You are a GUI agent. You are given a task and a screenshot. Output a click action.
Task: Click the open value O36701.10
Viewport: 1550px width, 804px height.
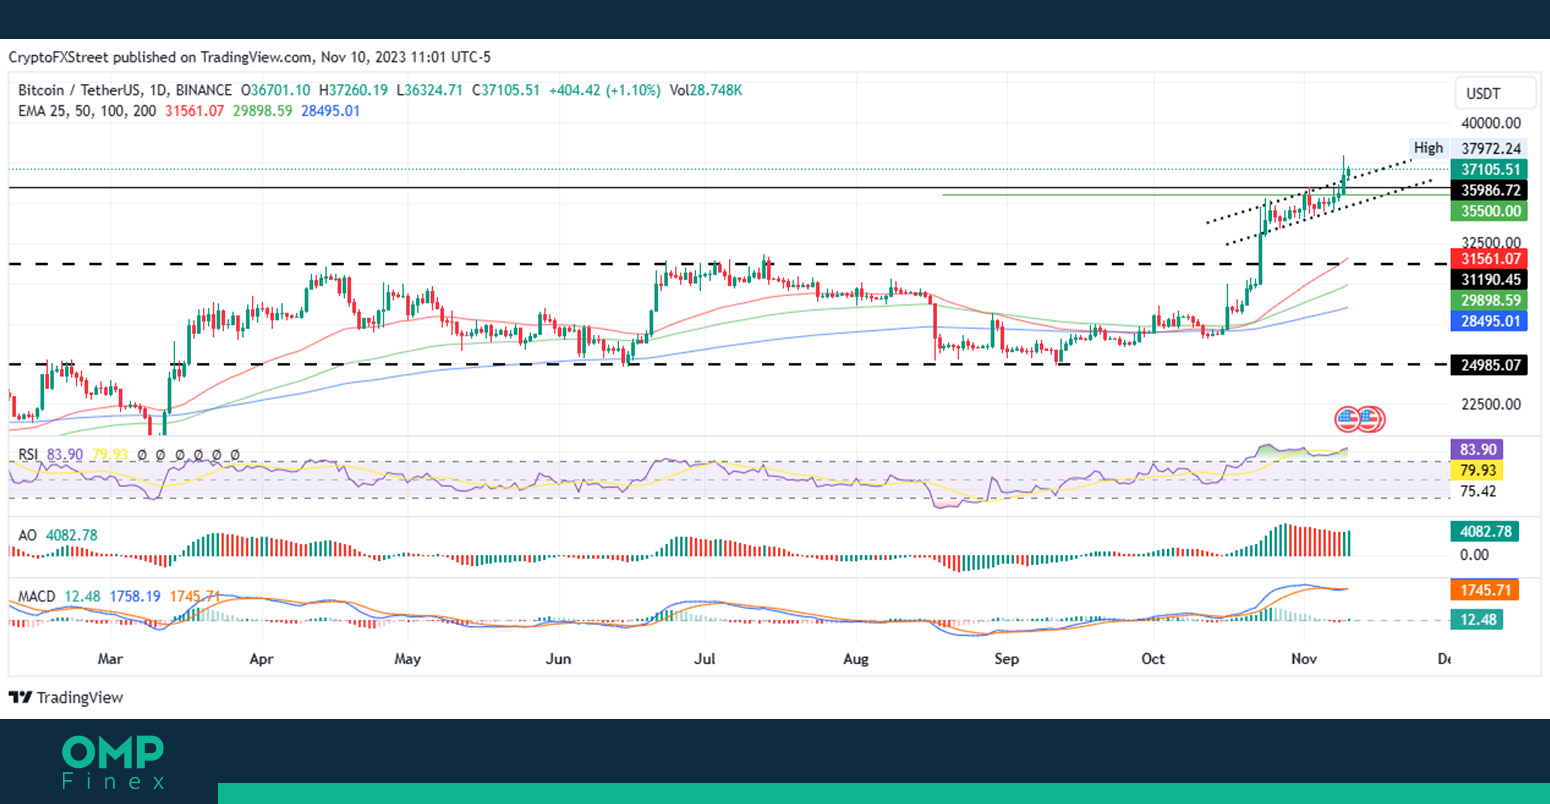point(274,90)
